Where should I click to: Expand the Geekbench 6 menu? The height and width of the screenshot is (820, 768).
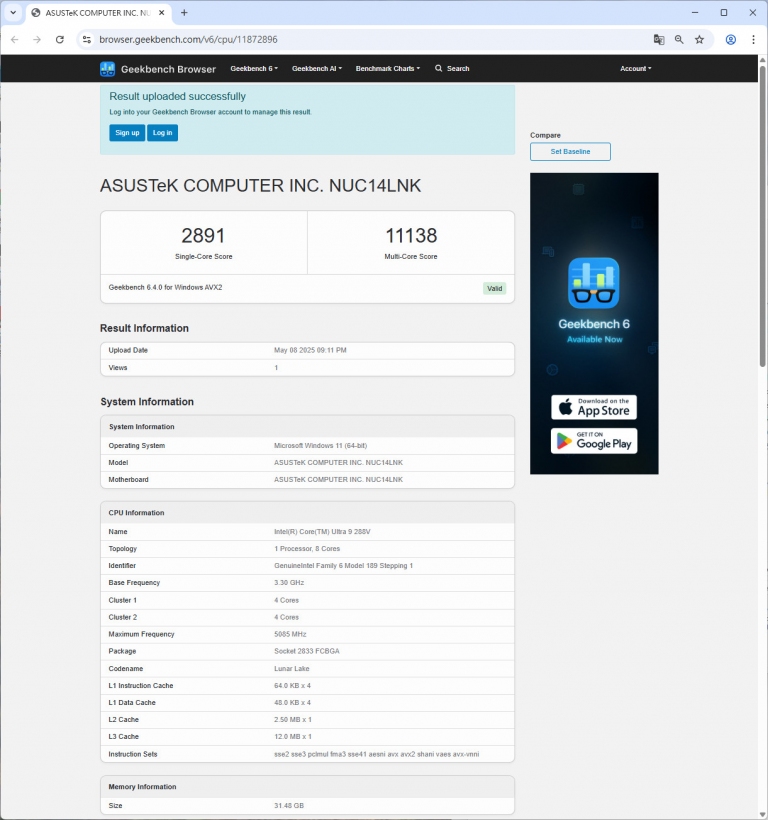pos(254,69)
